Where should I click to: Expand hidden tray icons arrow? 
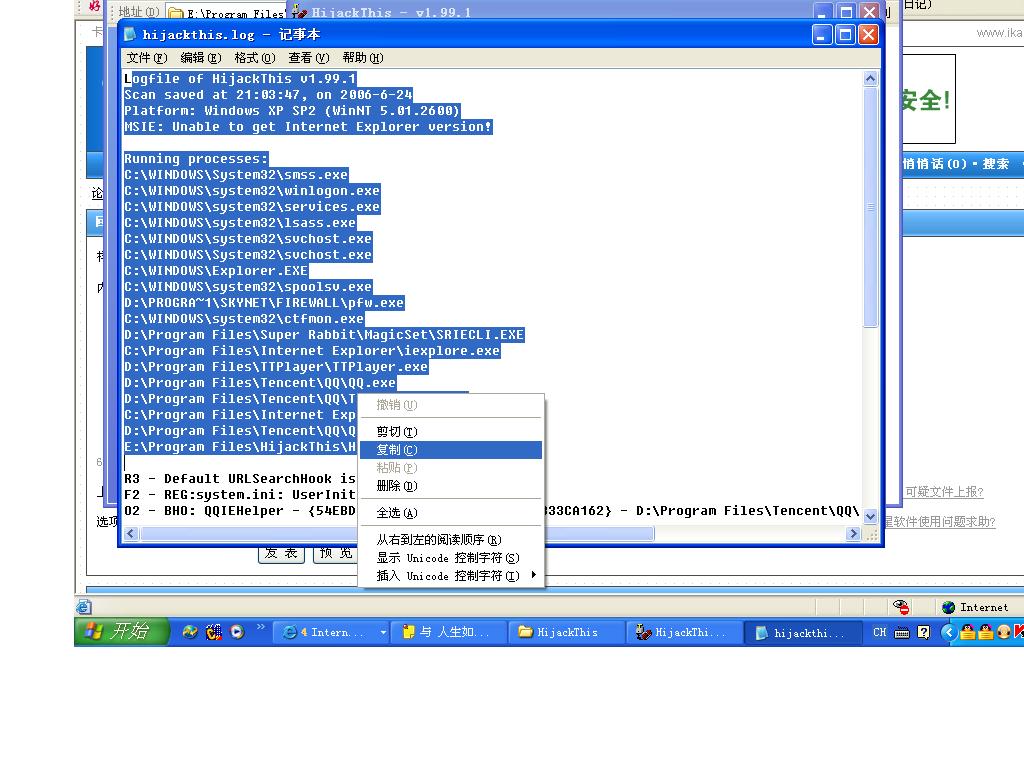(949, 632)
